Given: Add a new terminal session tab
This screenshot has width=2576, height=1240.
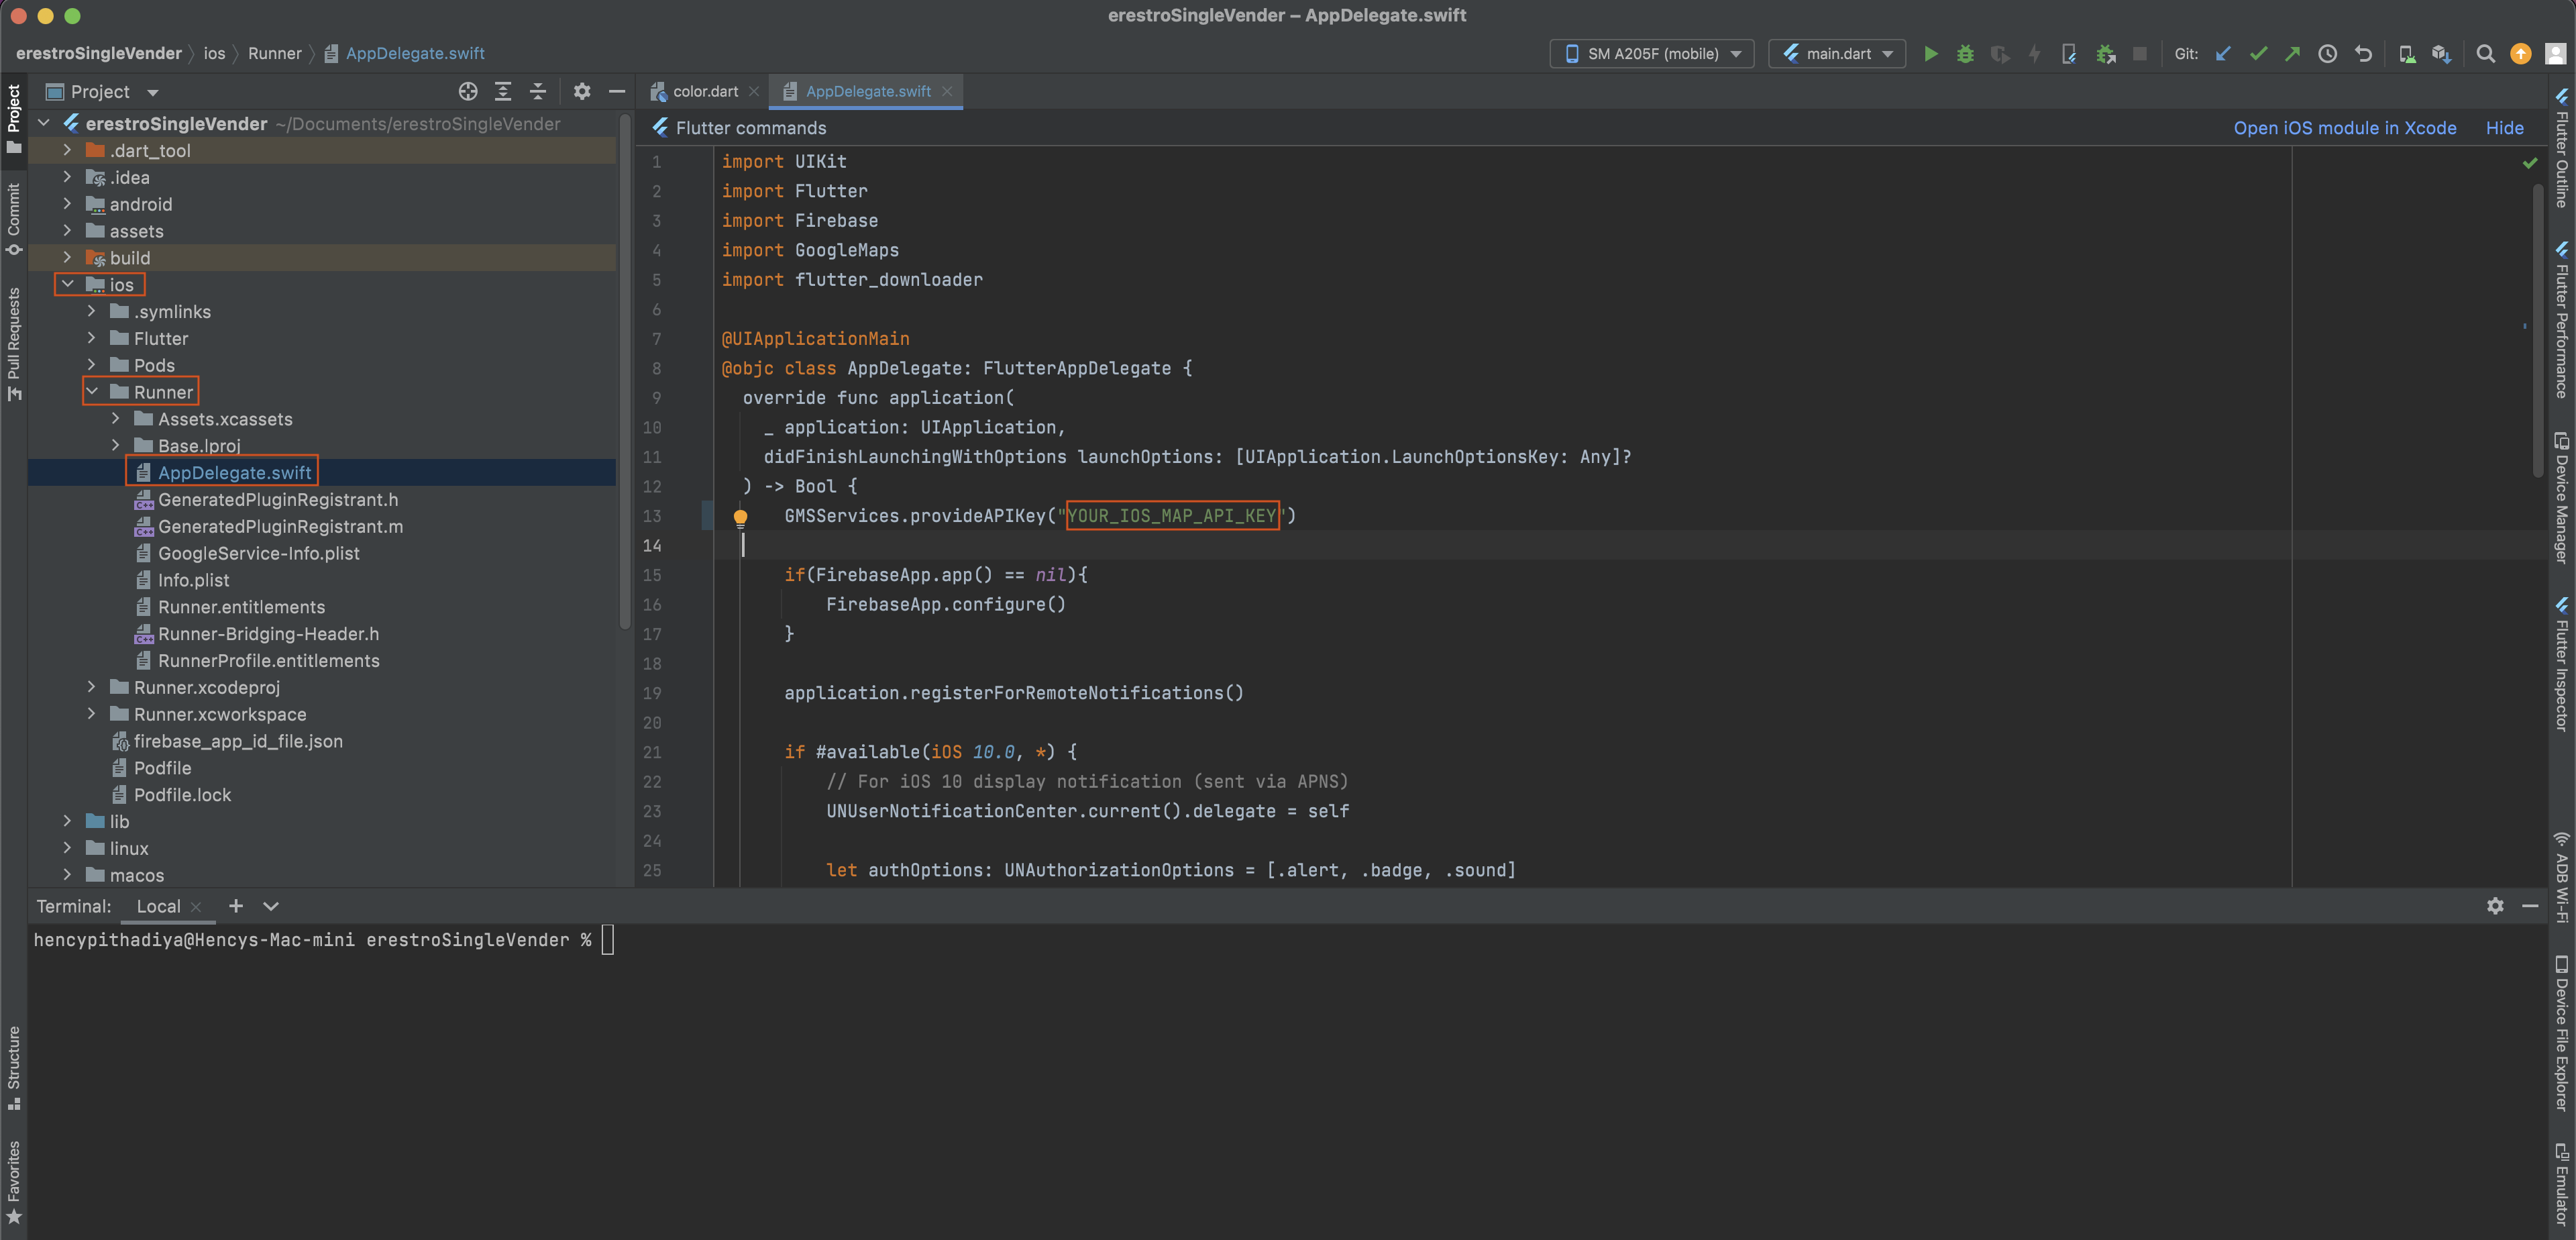Looking at the screenshot, I should [x=235, y=906].
